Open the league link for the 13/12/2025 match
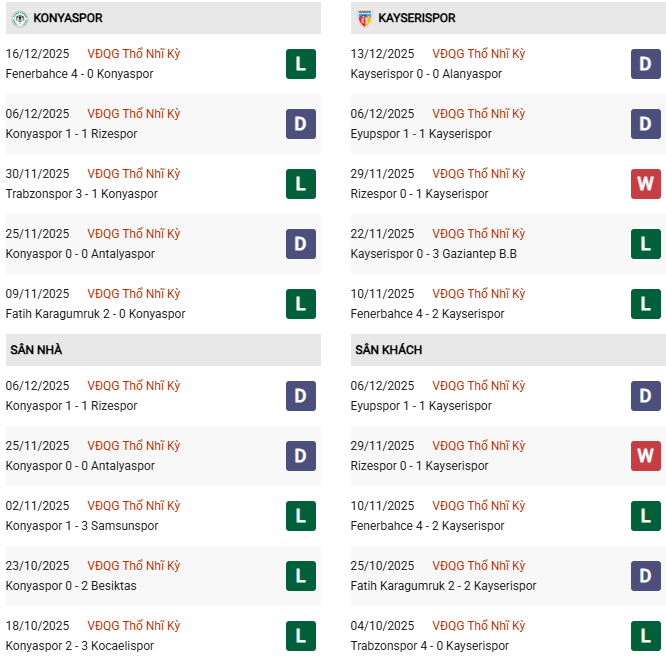Screen dimensions: 666x657 coord(478,54)
